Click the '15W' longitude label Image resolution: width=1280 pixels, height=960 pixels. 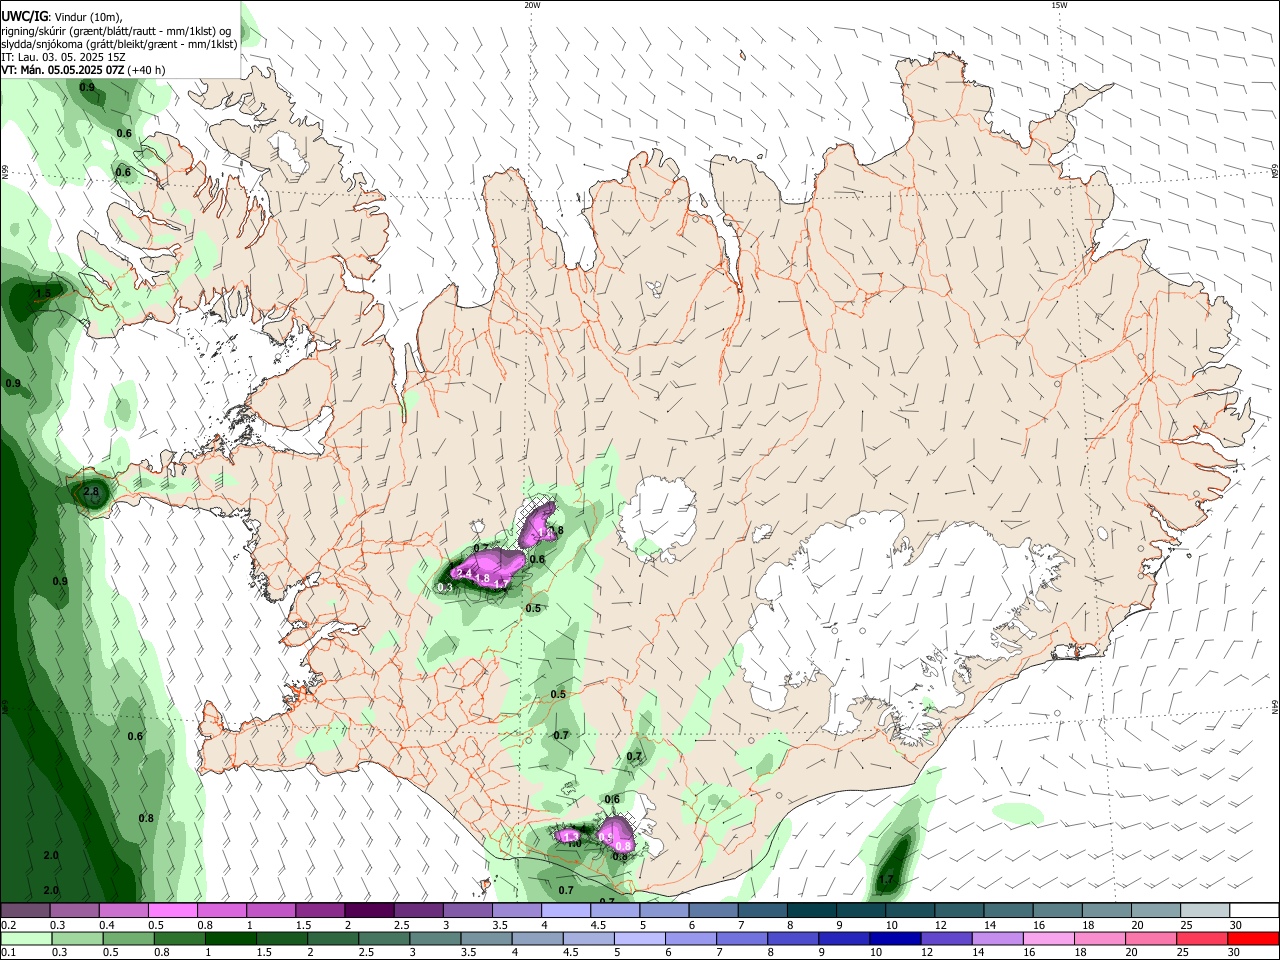click(x=1059, y=5)
